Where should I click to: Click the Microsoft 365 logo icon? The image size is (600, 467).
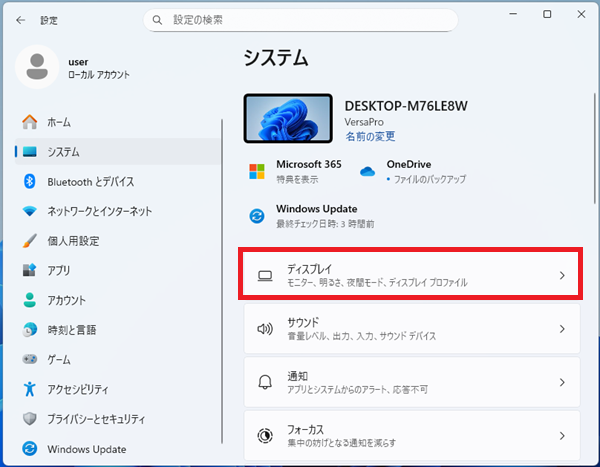click(257, 171)
